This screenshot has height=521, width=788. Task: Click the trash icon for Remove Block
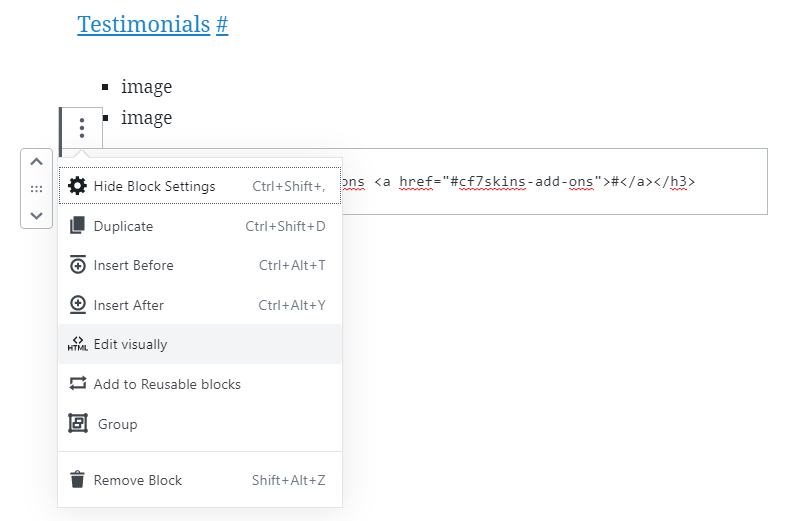(x=77, y=480)
